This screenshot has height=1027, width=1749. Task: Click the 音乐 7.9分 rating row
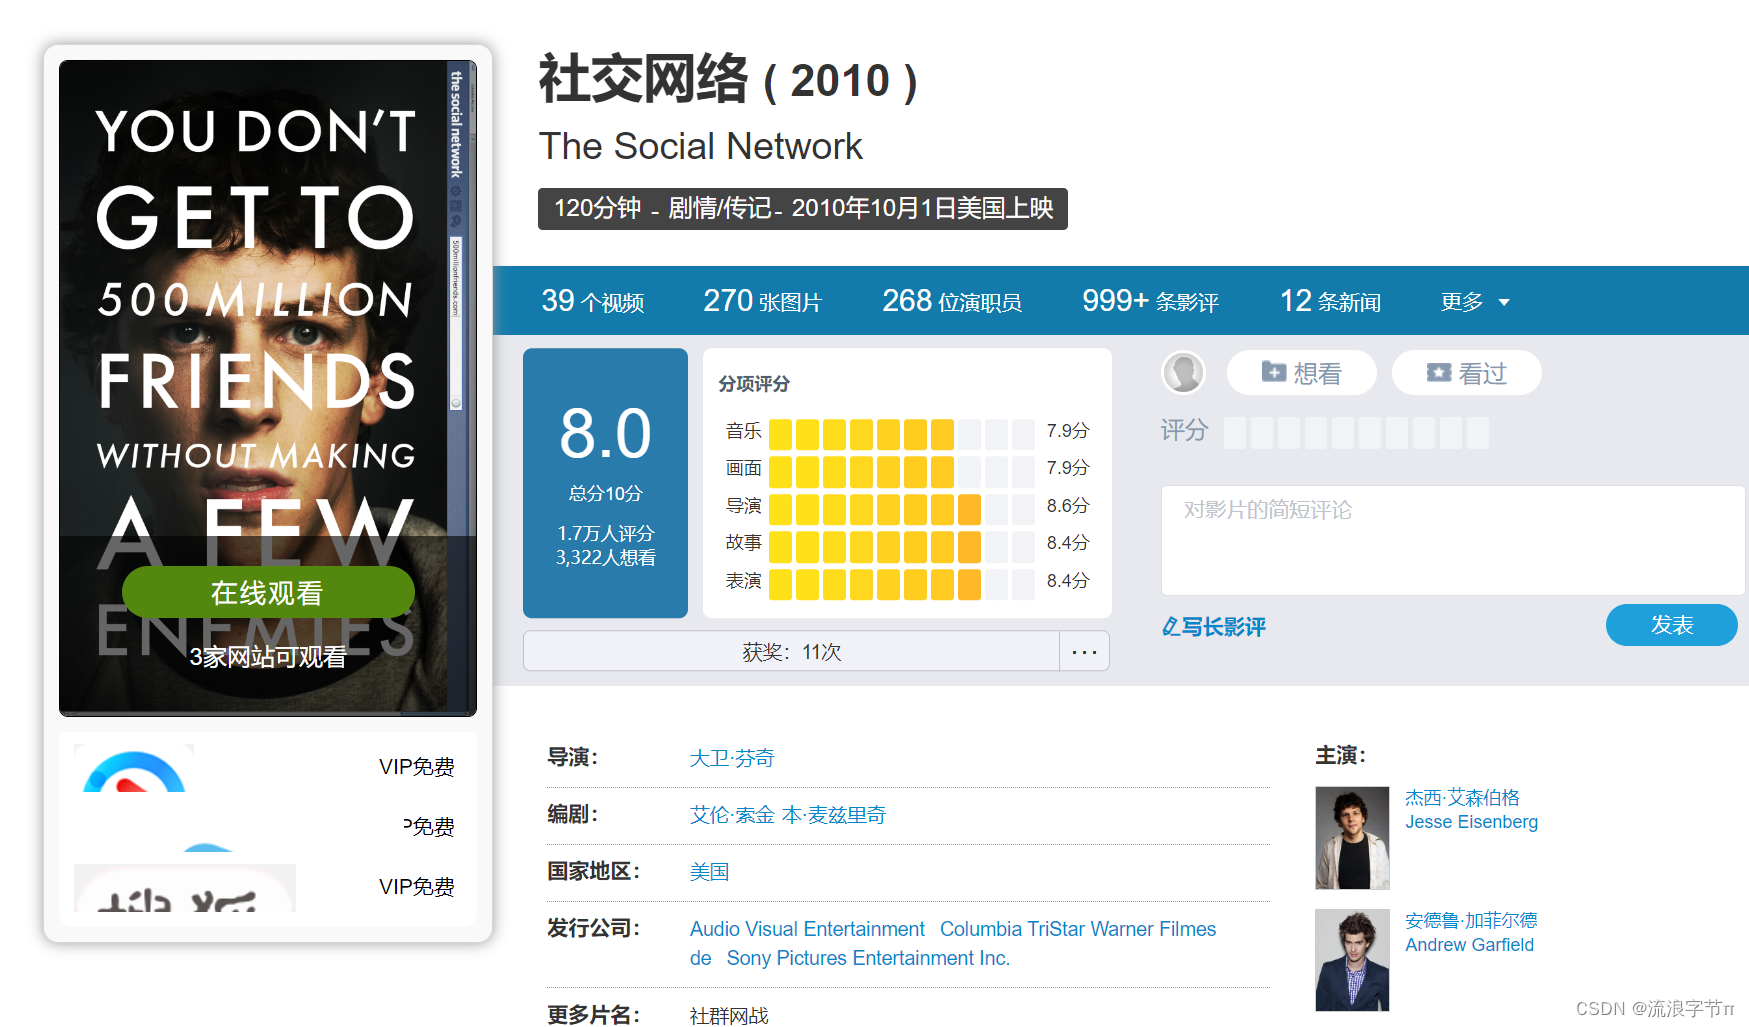(x=907, y=431)
